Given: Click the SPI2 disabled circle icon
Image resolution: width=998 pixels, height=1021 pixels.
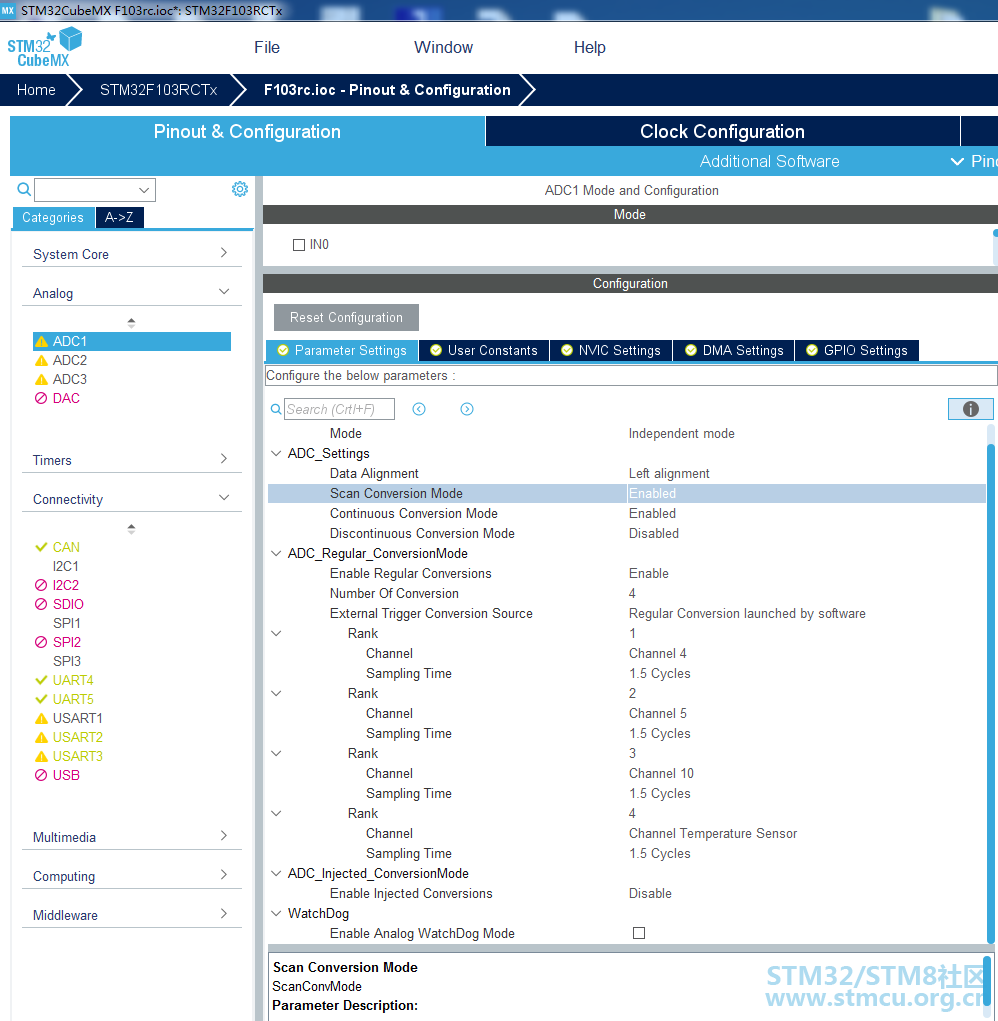Looking at the screenshot, I should click(41, 642).
